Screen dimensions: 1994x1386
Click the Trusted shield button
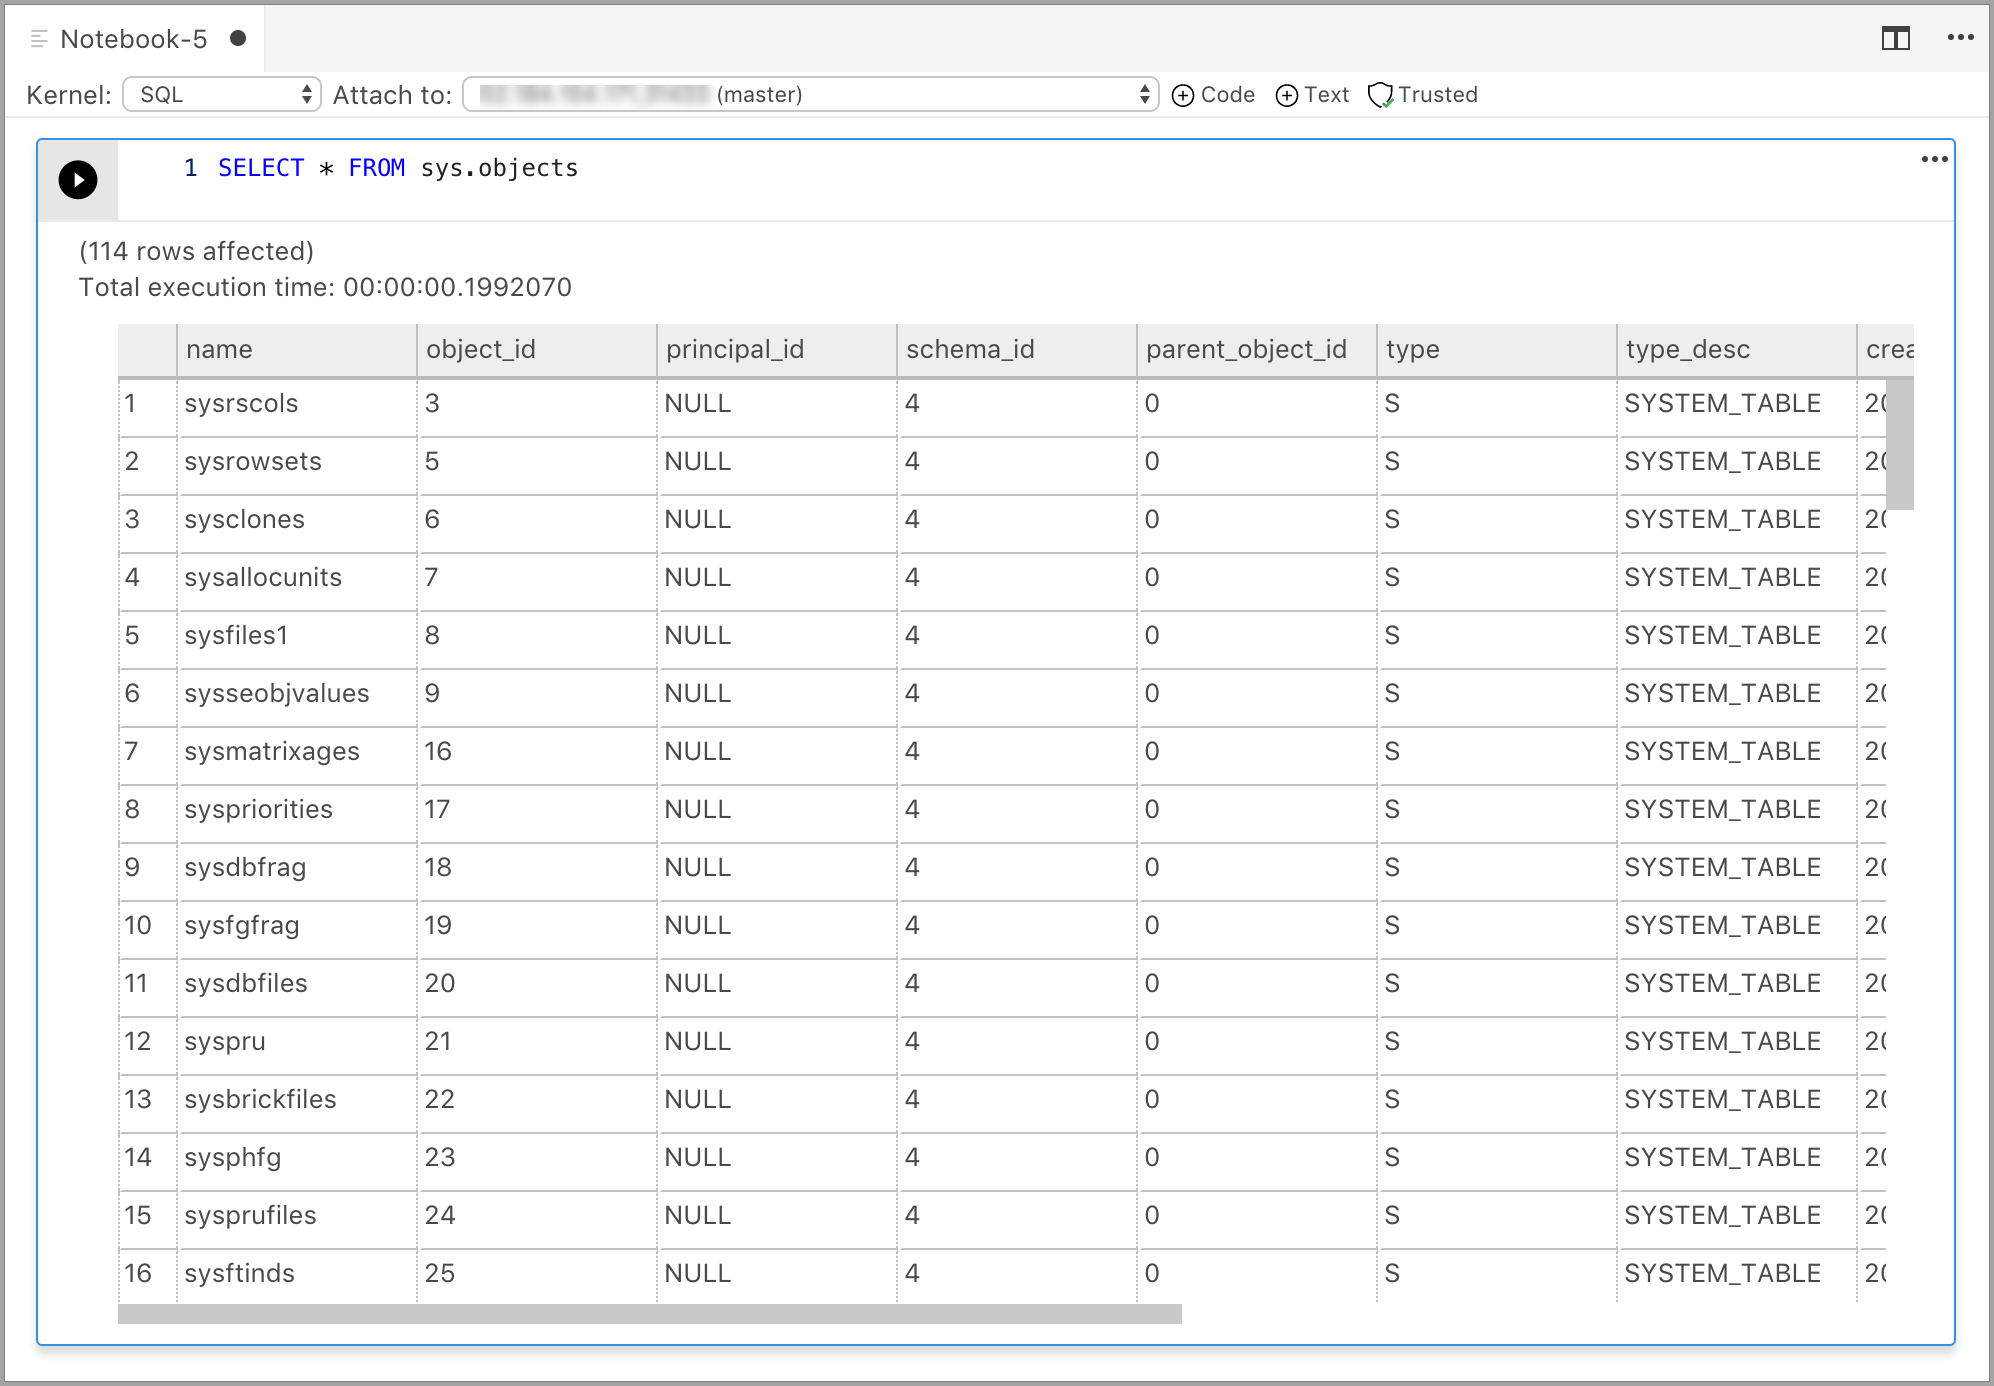pos(1422,95)
